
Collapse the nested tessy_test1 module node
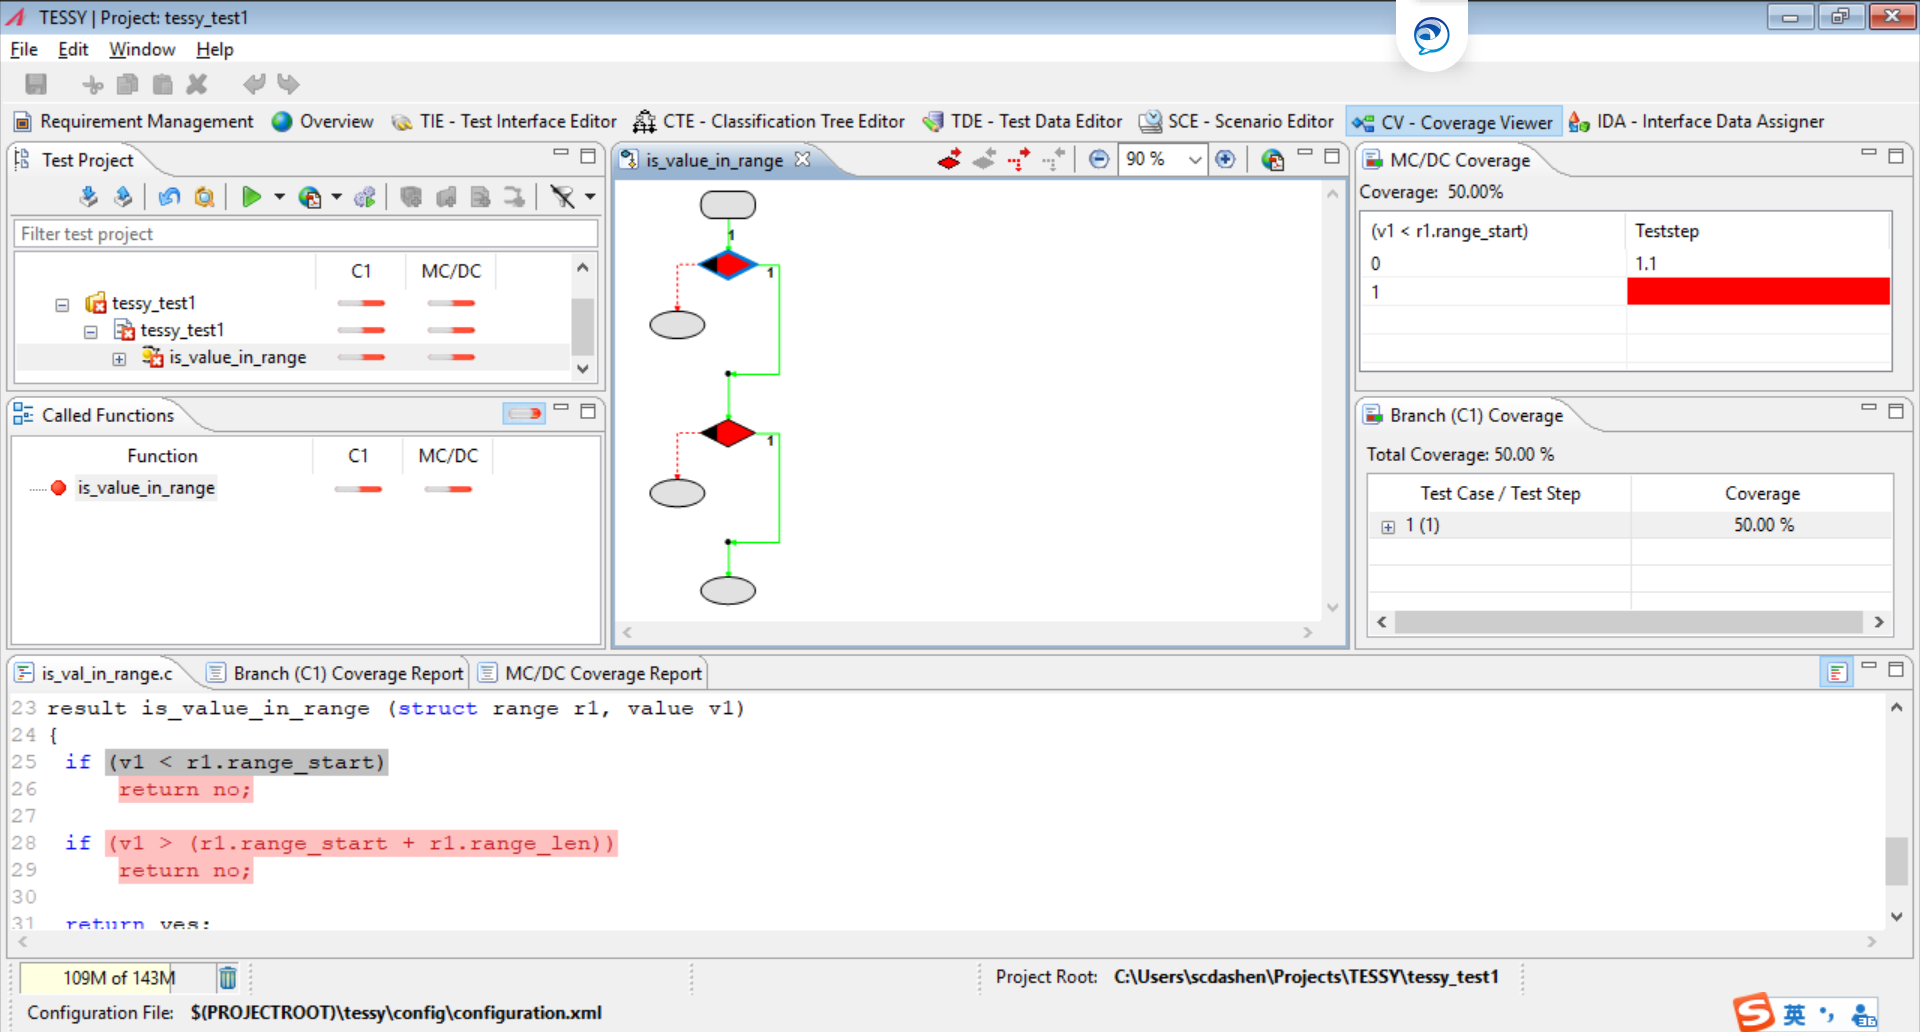[x=91, y=332]
